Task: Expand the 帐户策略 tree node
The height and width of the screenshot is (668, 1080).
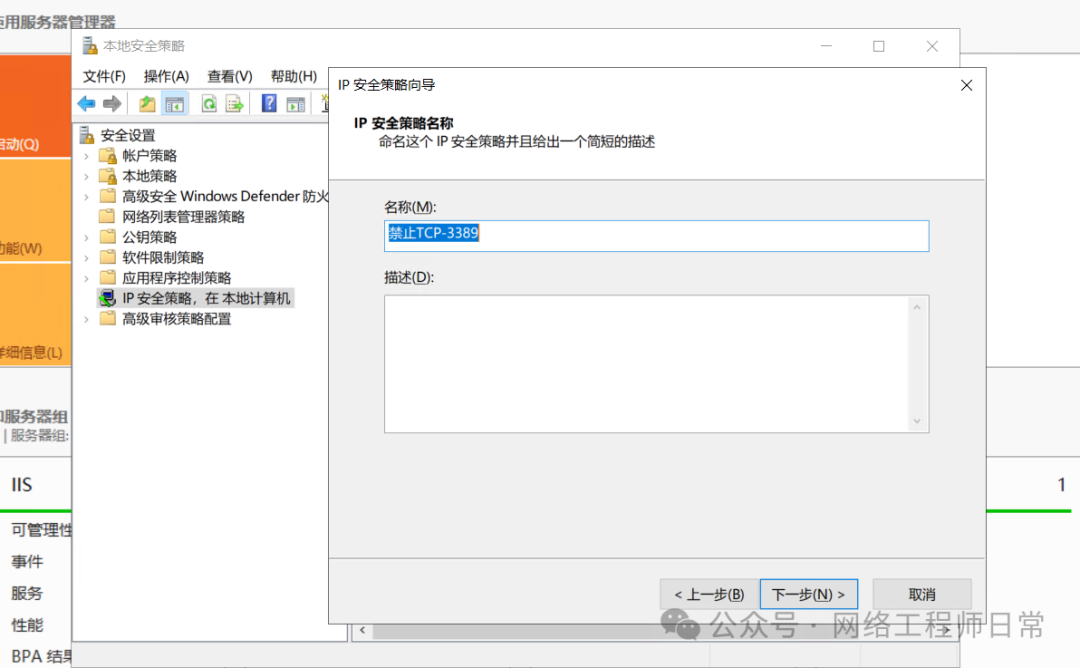Action: 86,156
